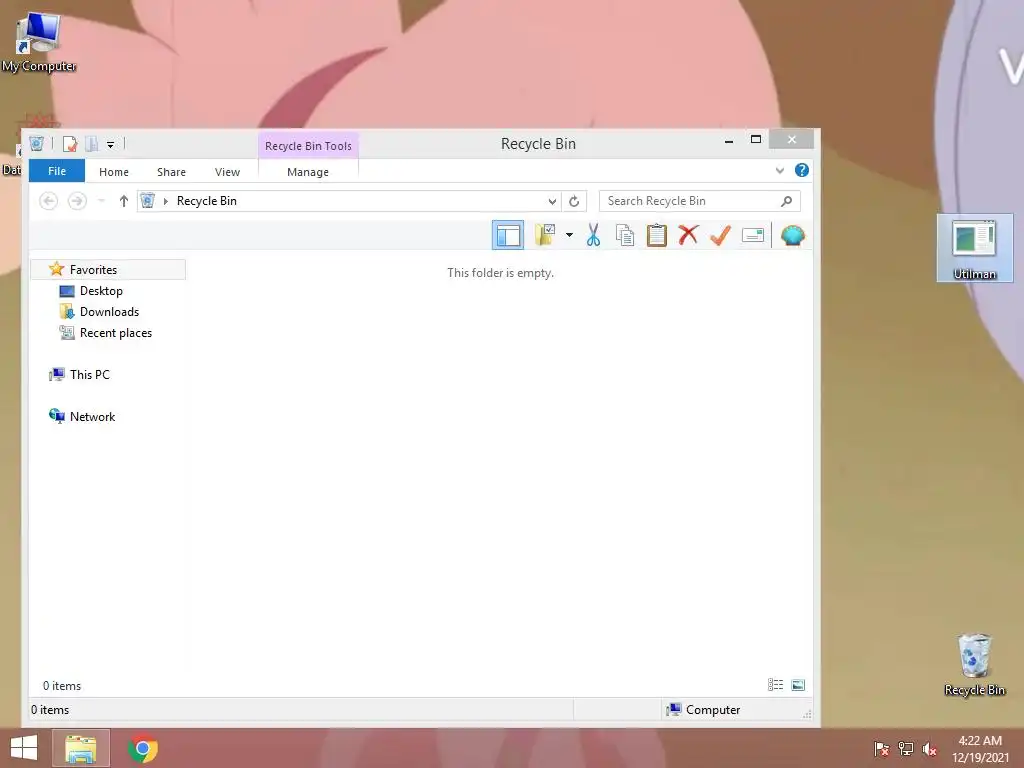Click the magnifying glass search icon
The height and width of the screenshot is (768, 1024).
786,201
